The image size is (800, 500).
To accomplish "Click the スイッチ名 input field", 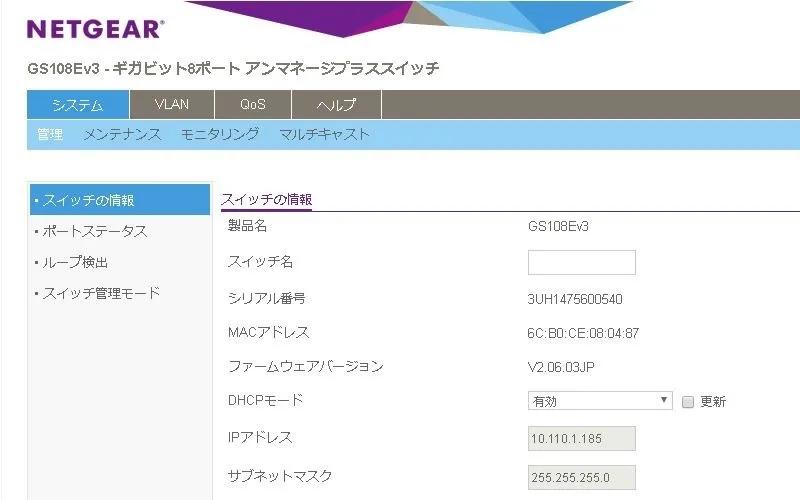I will (582, 262).
